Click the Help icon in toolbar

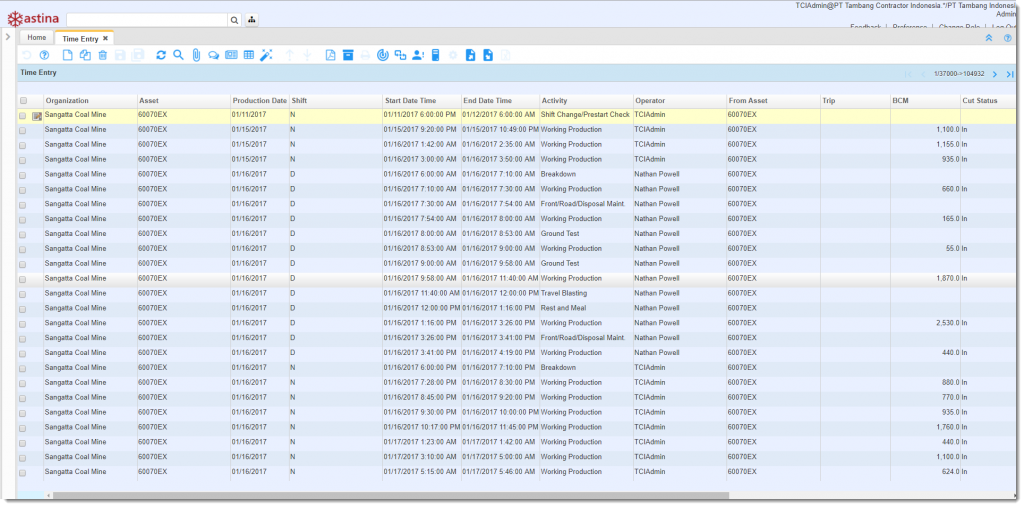[44, 55]
